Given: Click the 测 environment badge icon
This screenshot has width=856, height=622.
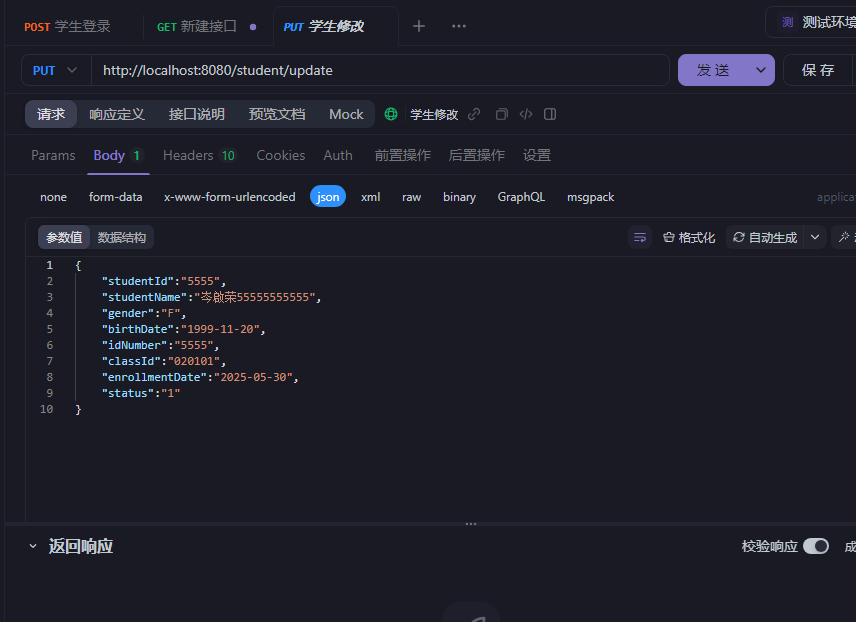Looking at the screenshot, I should 787,22.
